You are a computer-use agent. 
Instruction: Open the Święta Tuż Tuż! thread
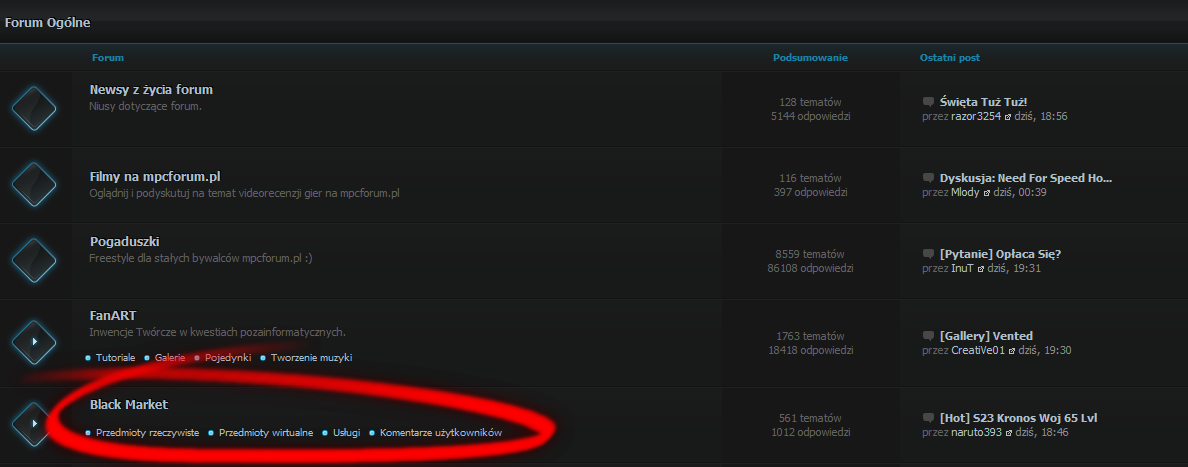(983, 102)
